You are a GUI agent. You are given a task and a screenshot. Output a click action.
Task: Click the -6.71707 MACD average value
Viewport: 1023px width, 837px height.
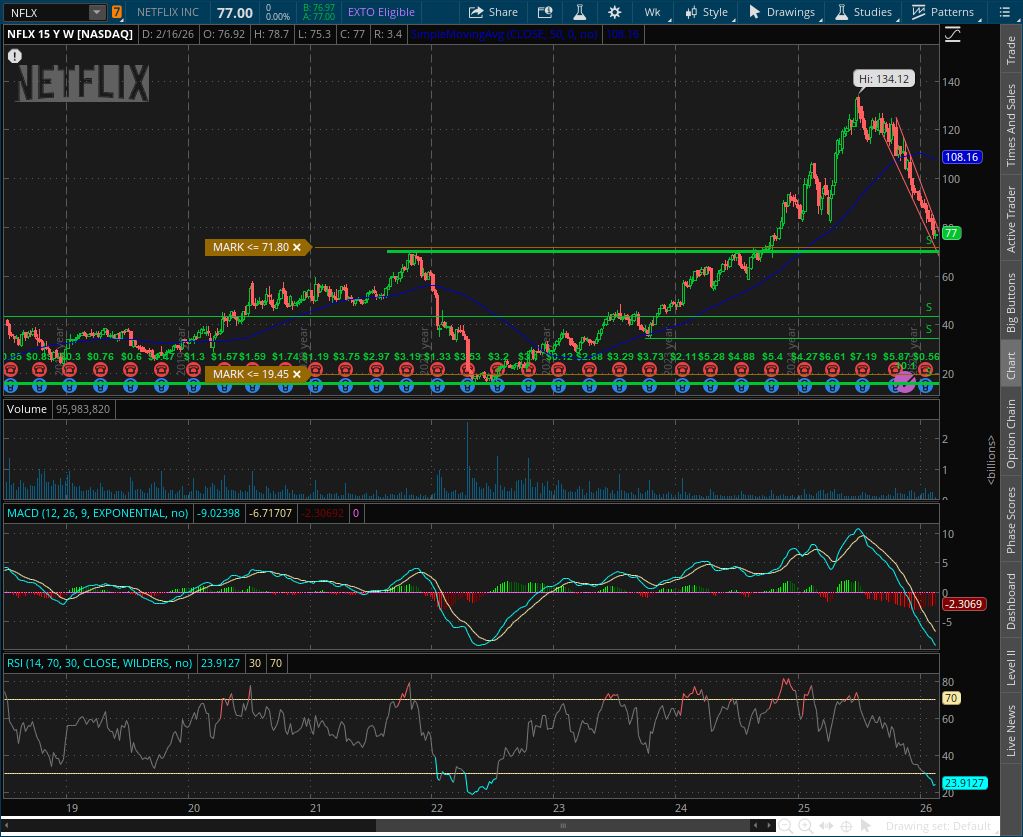pos(270,513)
